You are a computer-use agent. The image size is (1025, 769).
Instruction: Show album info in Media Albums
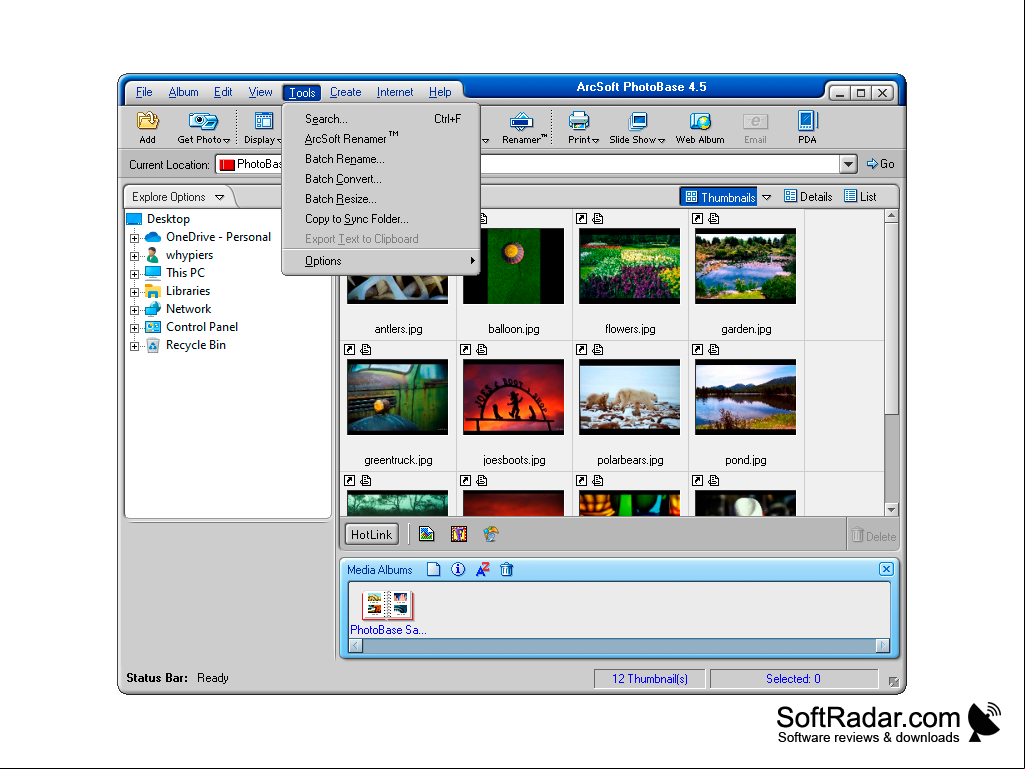[458, 570]
